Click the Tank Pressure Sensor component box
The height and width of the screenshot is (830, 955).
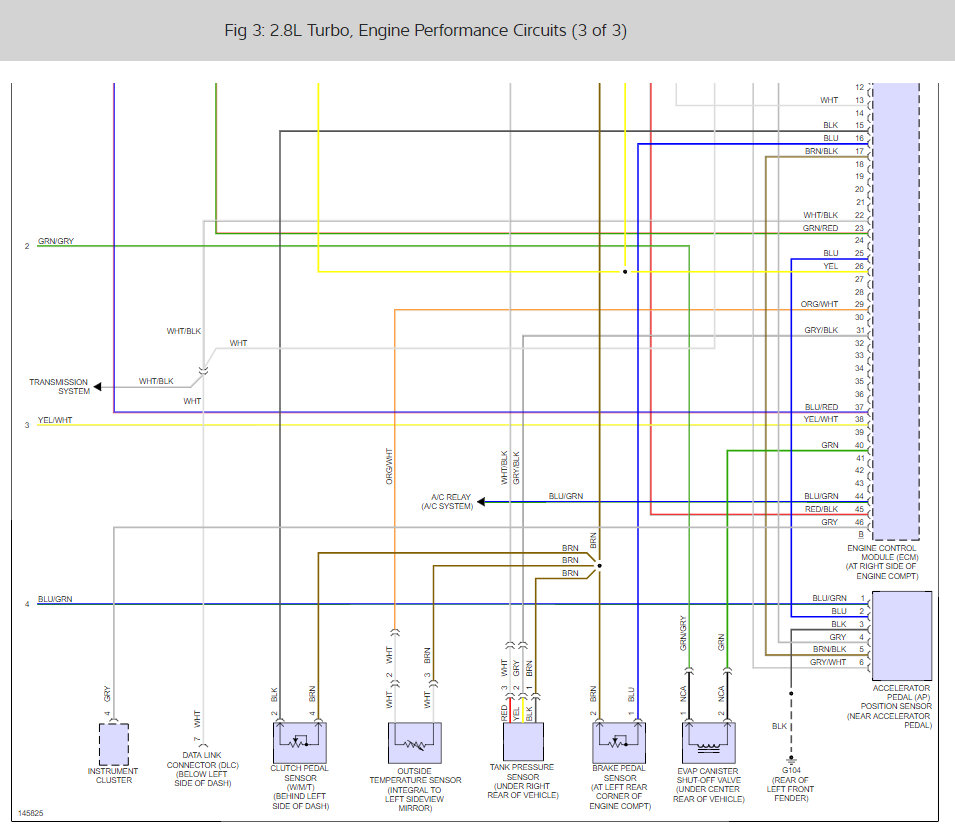523,741
